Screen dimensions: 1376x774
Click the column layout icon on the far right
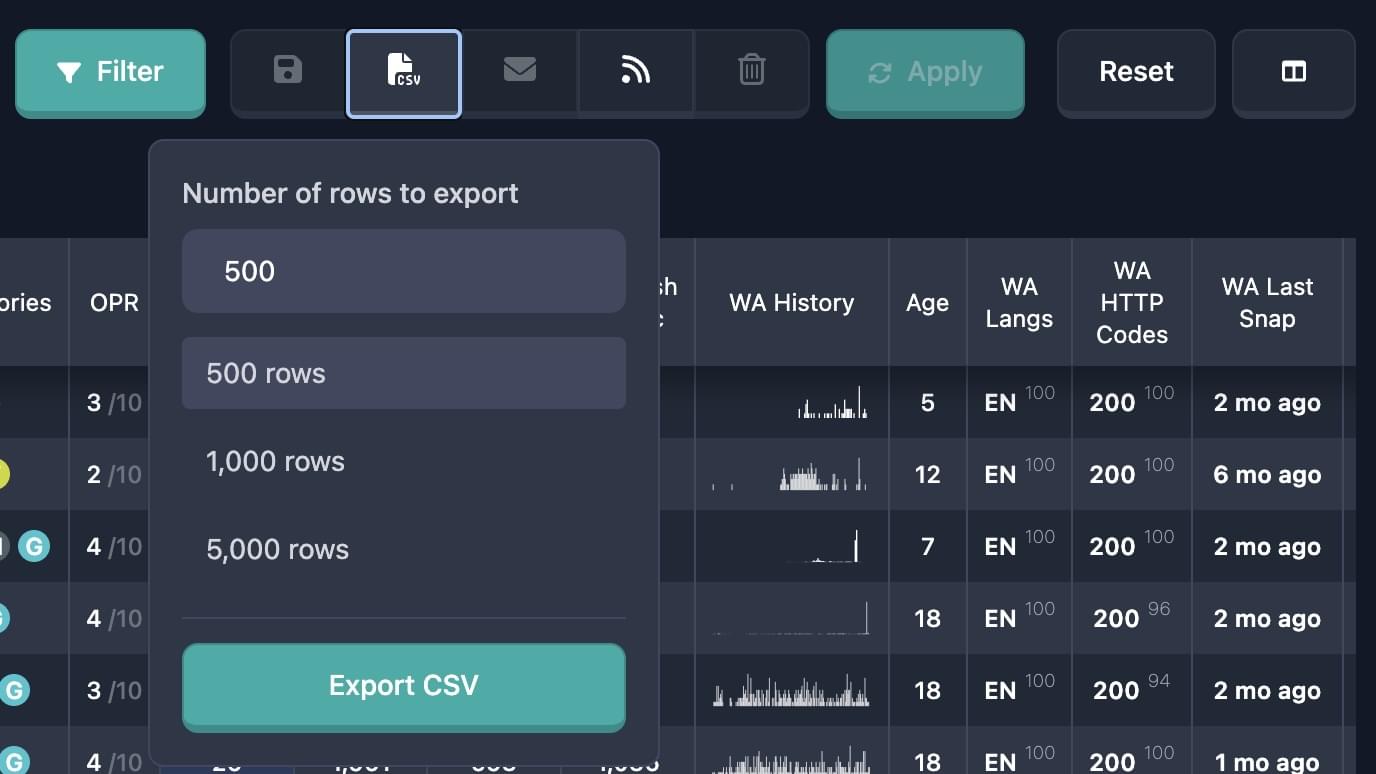tap(1294, 71)
